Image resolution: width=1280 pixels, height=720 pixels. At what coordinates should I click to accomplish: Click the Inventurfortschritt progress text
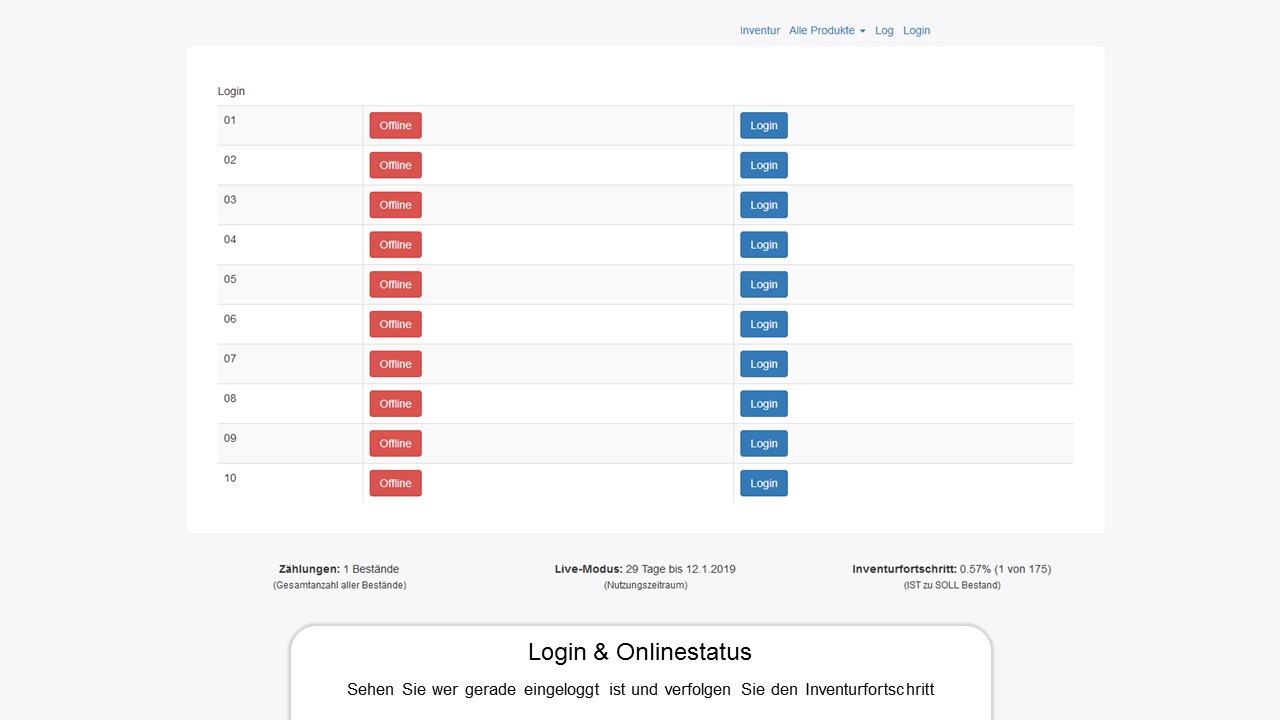tap(951, 569)
